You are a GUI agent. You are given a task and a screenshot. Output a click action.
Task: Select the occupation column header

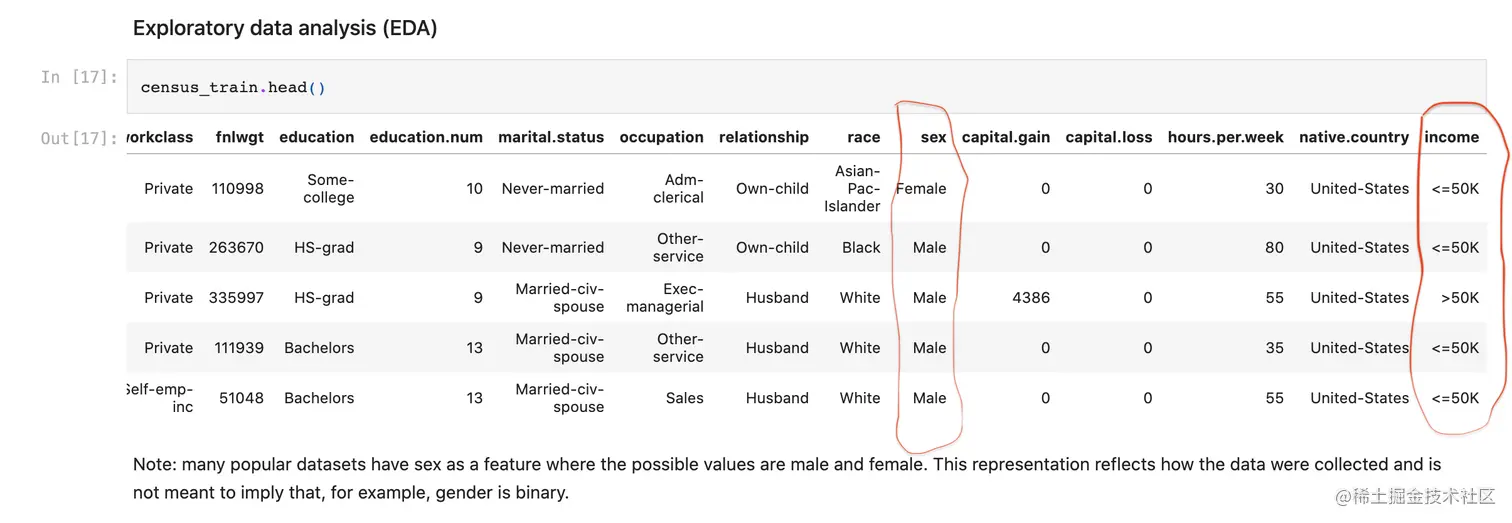[661, 137]
